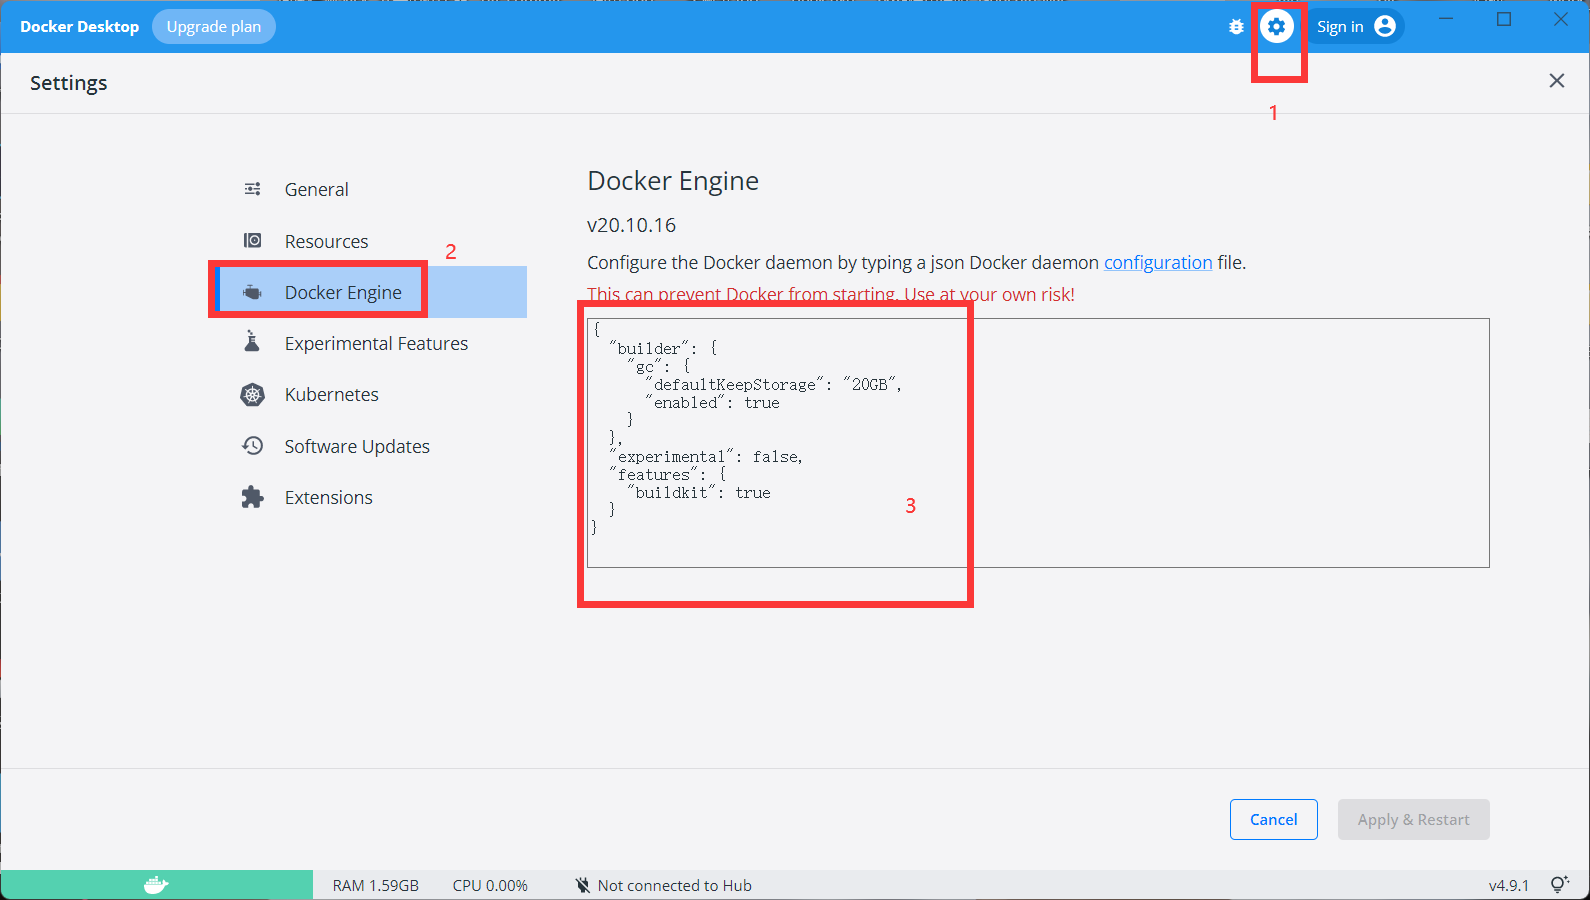Click the General sliders icon
1590x900 pixels.
[x=253, y=189]
